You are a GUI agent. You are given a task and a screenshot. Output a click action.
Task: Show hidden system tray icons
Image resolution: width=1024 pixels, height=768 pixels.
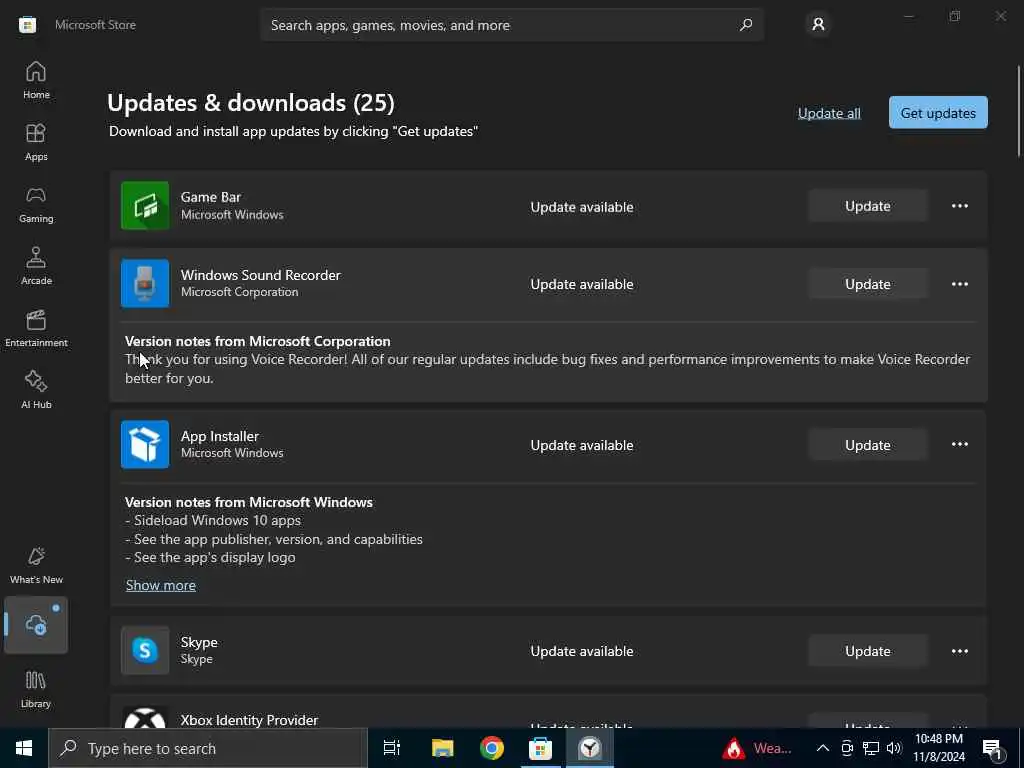click(822, 748)
